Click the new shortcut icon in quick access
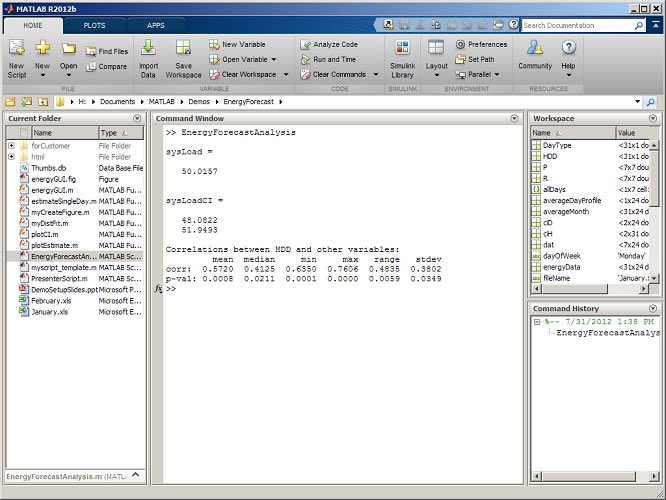 [x=389, y=25]
